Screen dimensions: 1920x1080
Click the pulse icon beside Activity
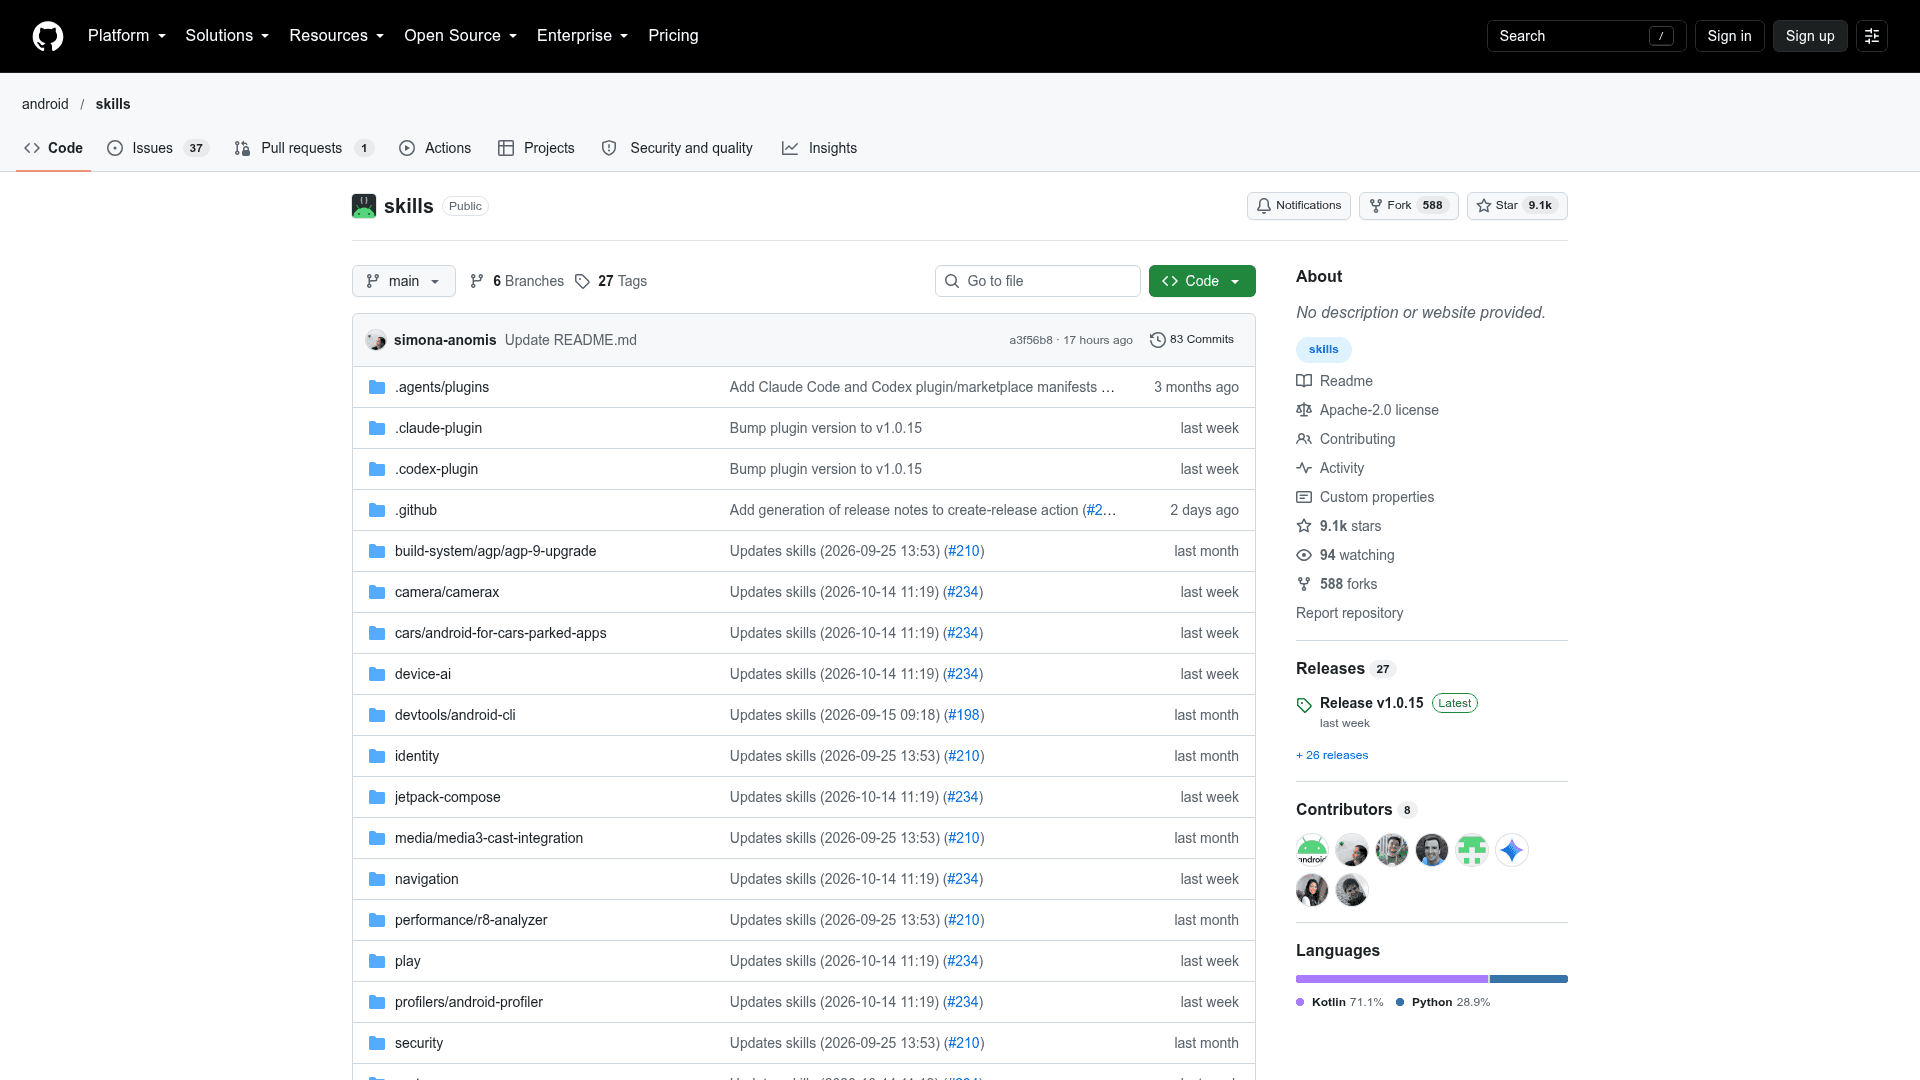point(1304,468)
